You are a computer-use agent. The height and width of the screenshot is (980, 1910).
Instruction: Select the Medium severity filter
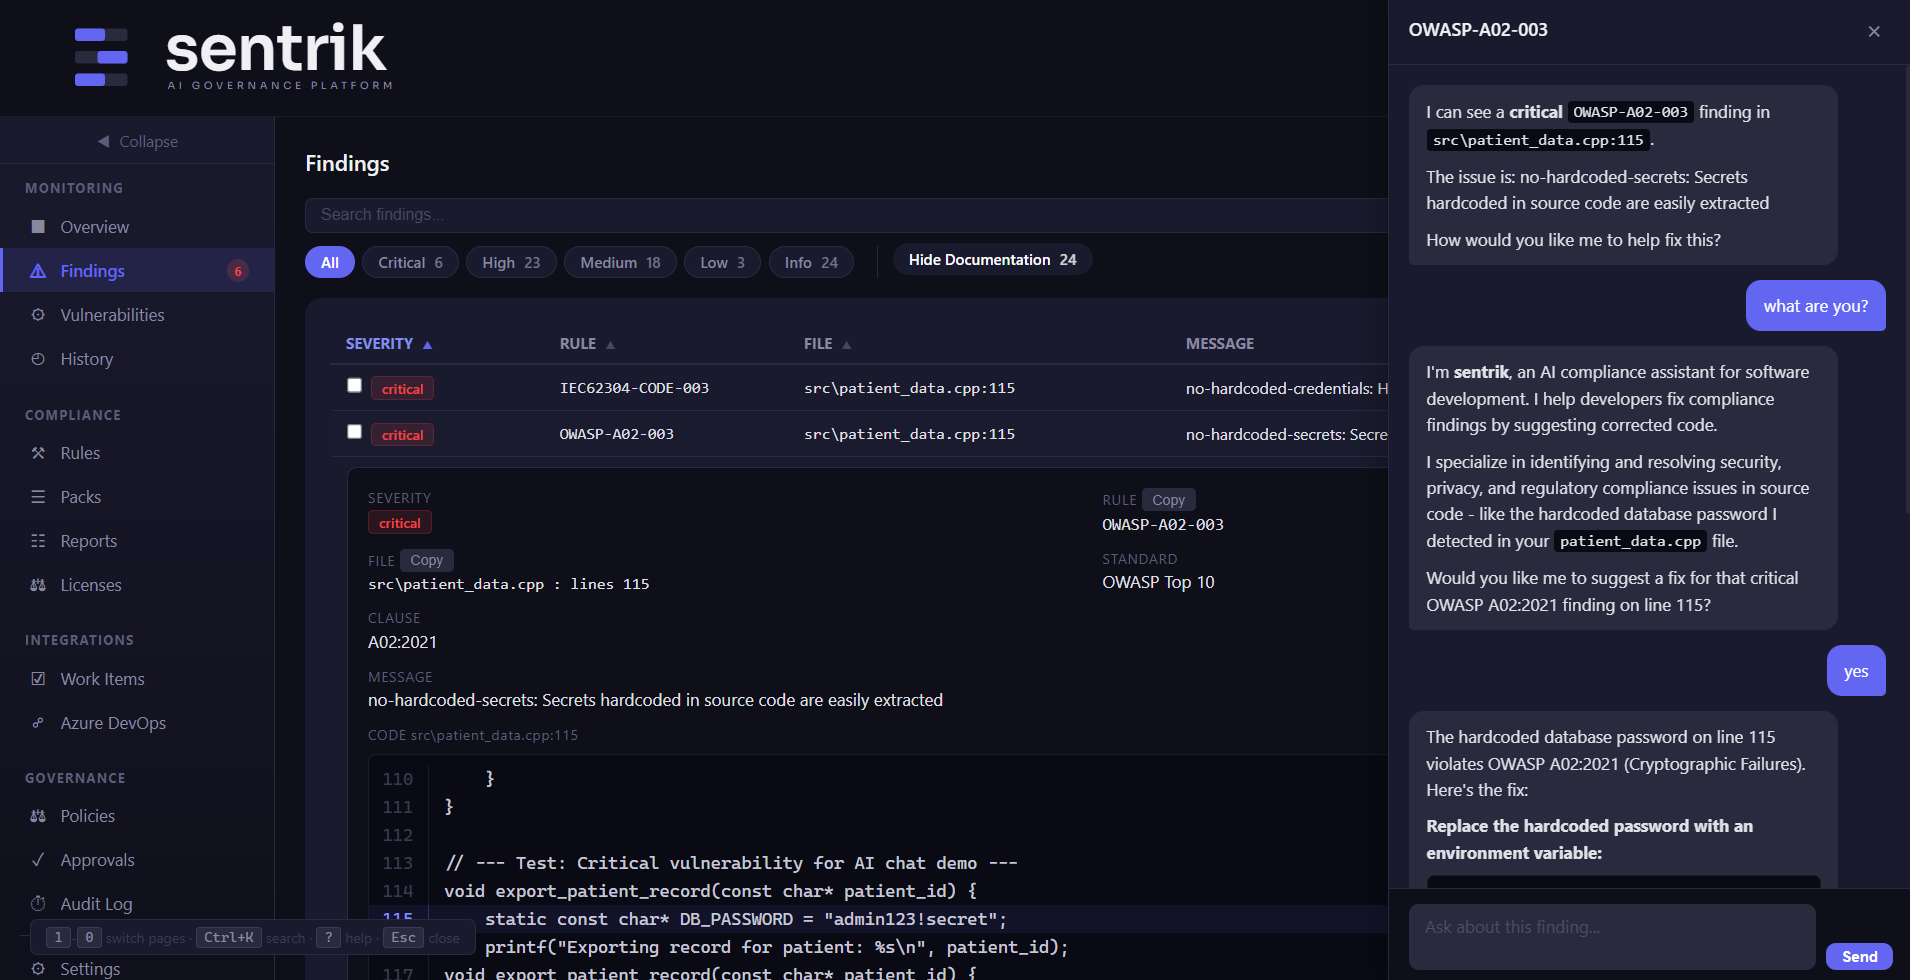[x=619, y=263]
